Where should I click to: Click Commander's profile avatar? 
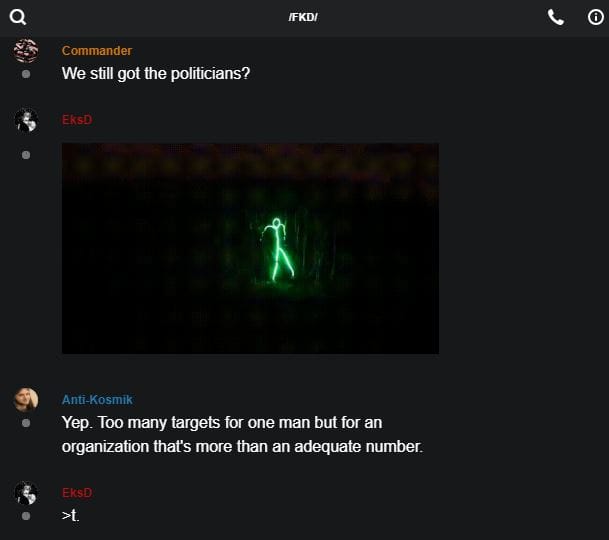click(x=26, y=51)
